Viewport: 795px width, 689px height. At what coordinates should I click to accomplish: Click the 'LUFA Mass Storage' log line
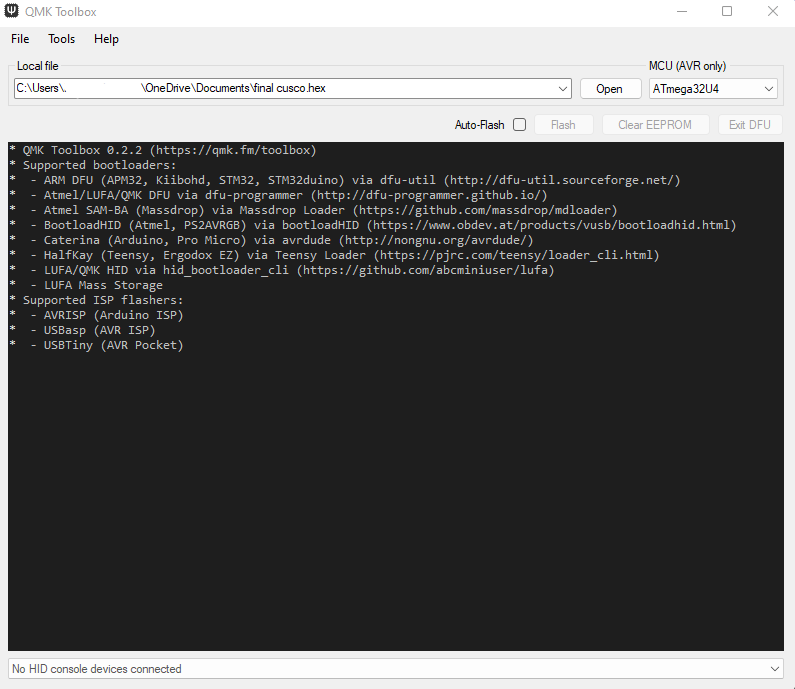(86, 285)
